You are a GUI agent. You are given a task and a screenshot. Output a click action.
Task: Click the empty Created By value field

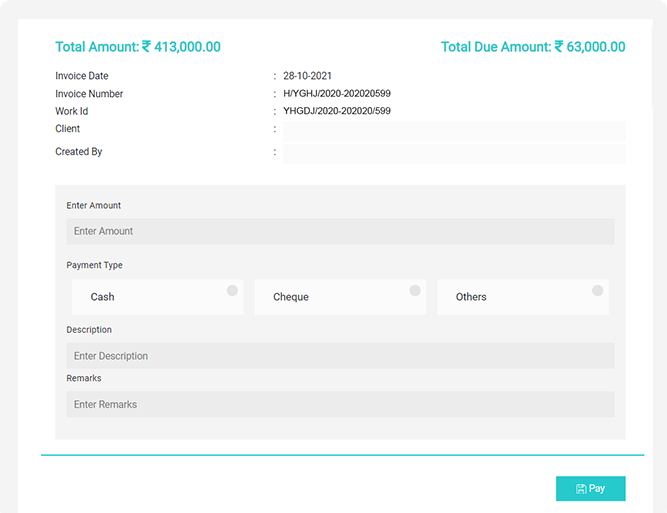tap(454, 153)
